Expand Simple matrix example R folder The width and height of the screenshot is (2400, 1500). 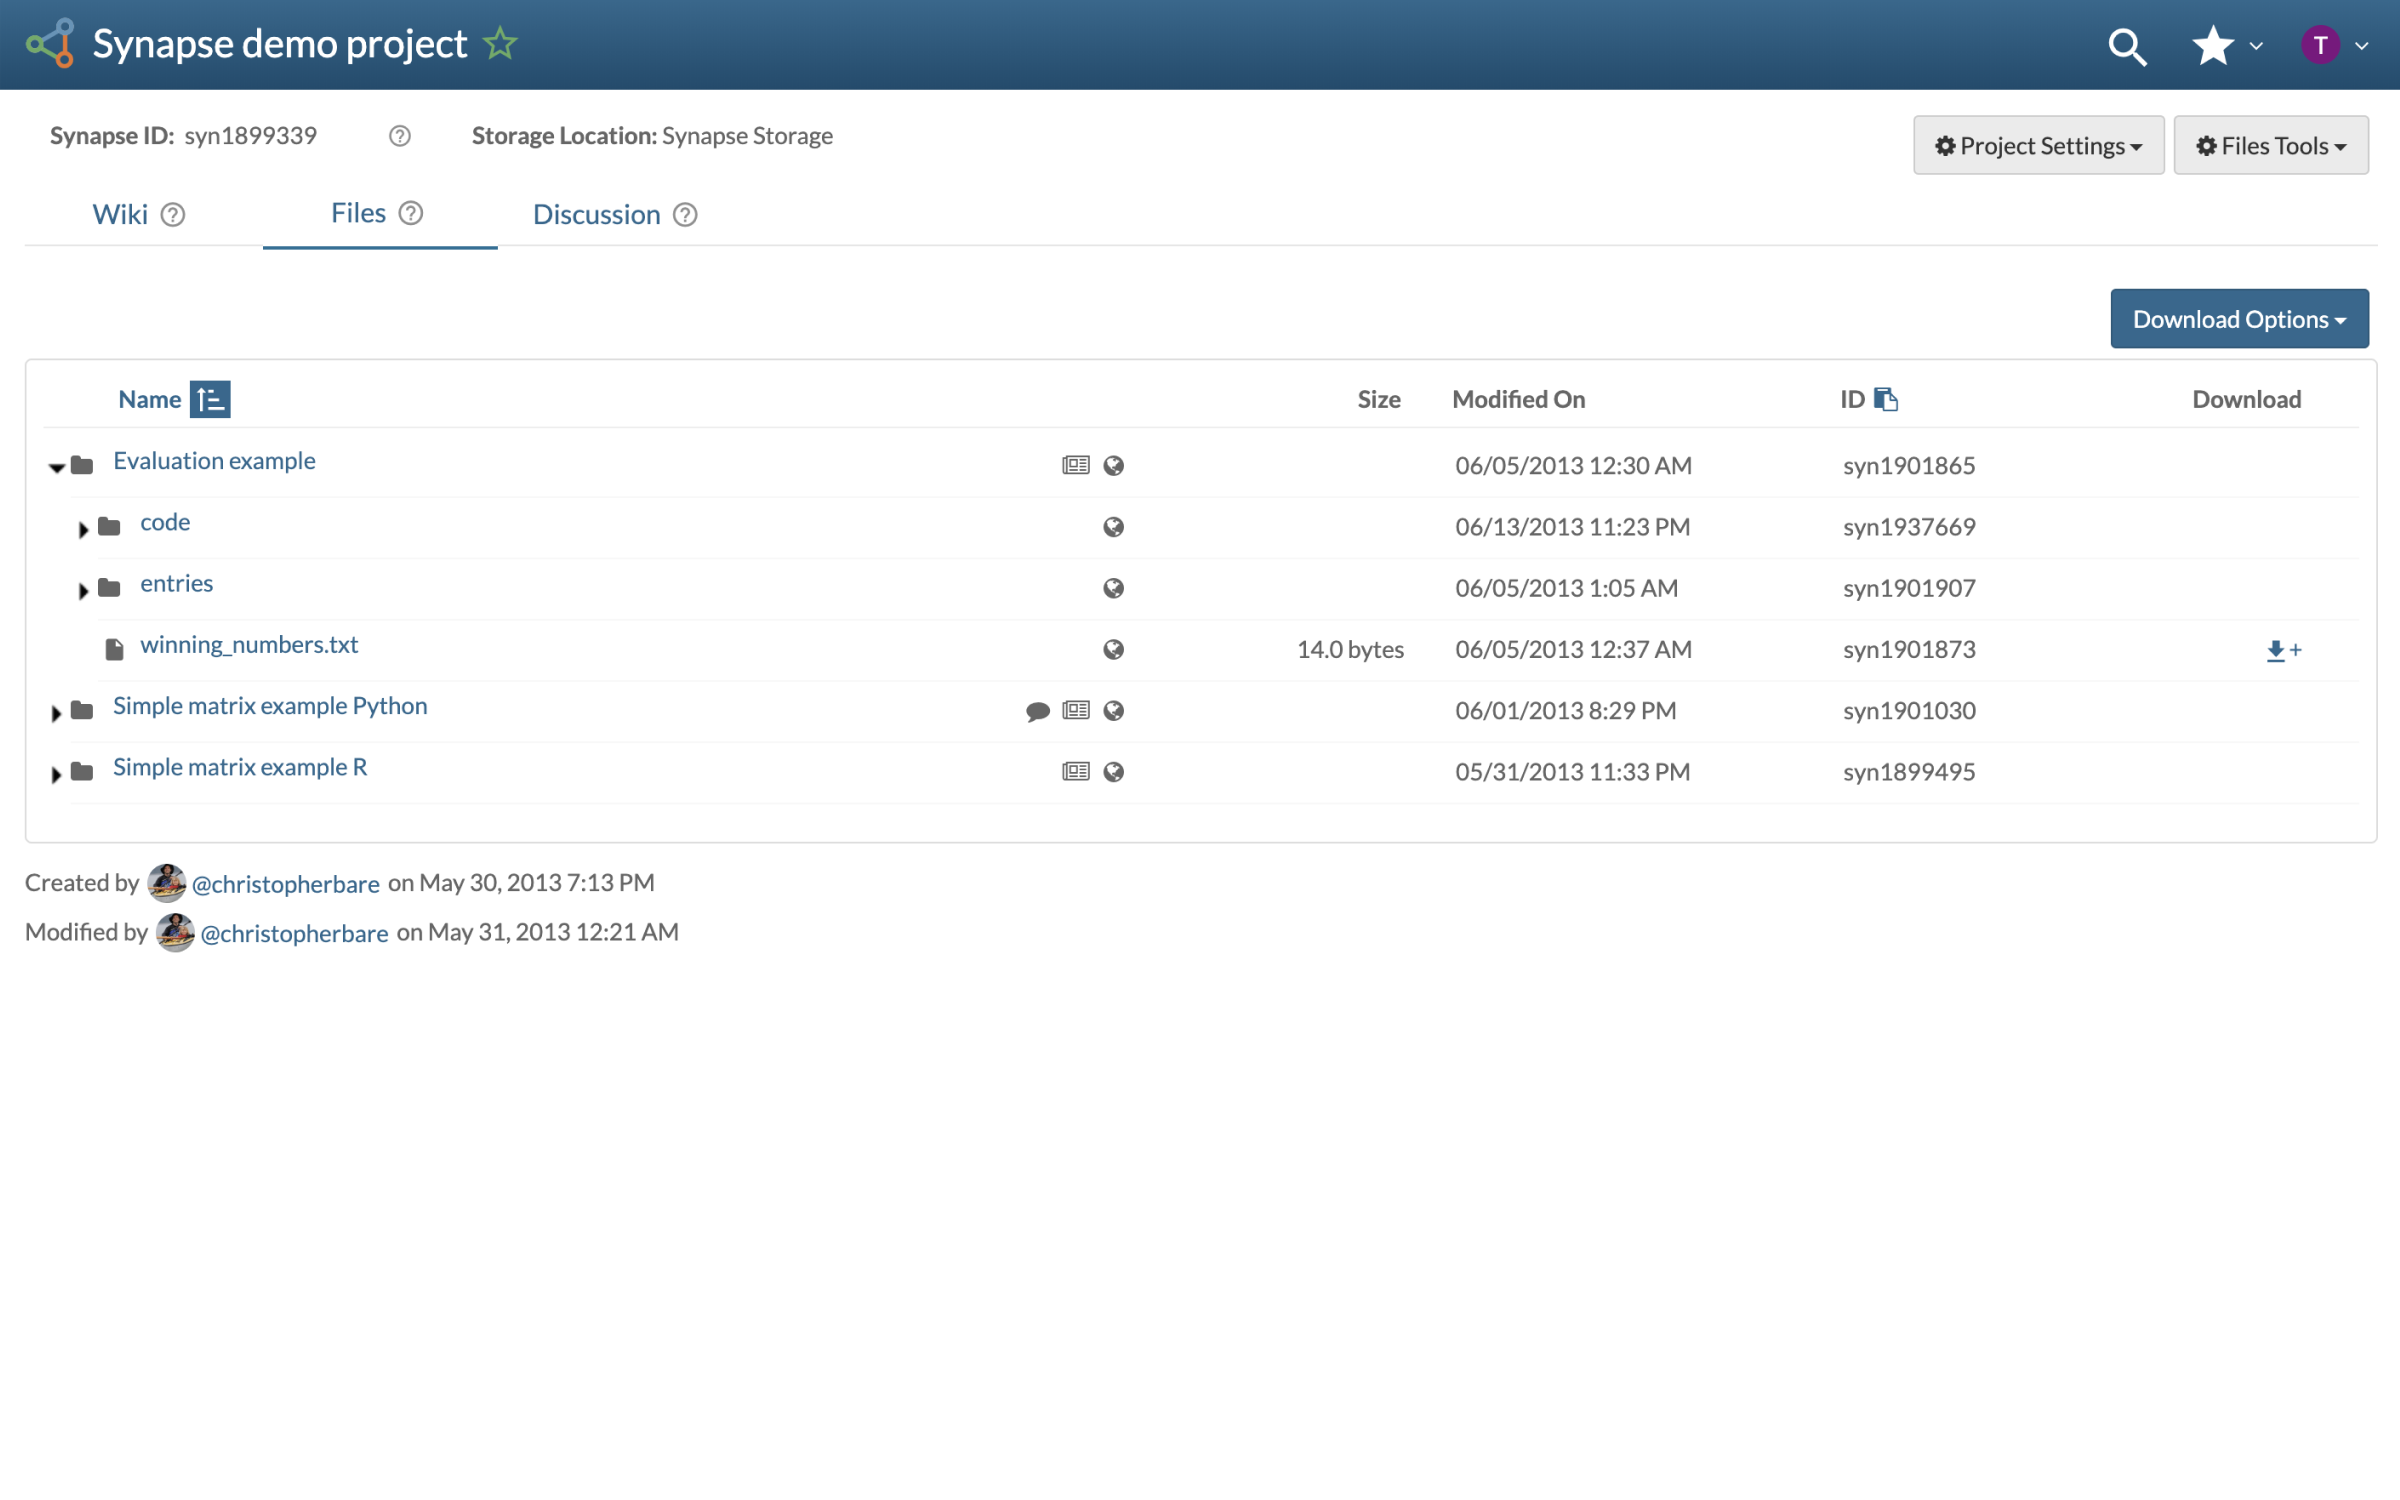click(x=56, y=773)
